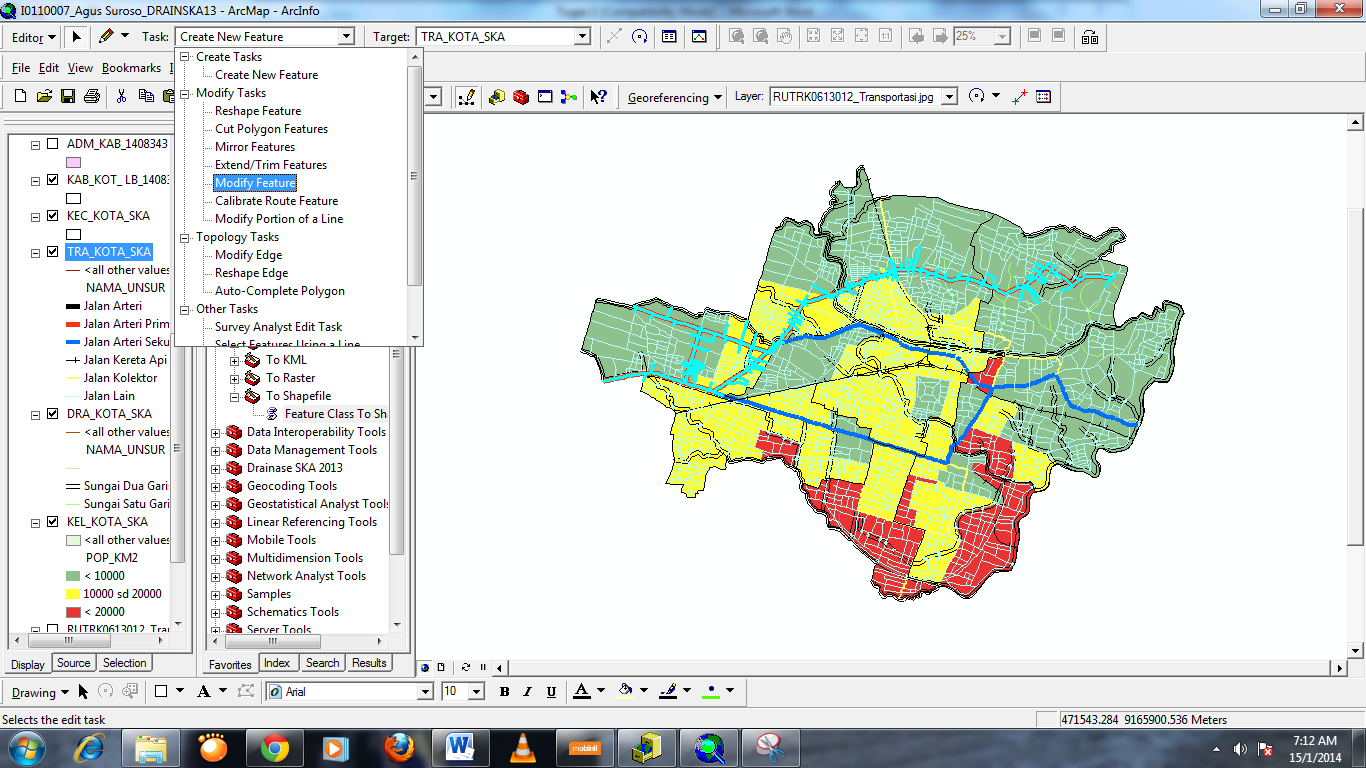Open the ArcCatalog window from the toolbar

[x=497, y=97]
